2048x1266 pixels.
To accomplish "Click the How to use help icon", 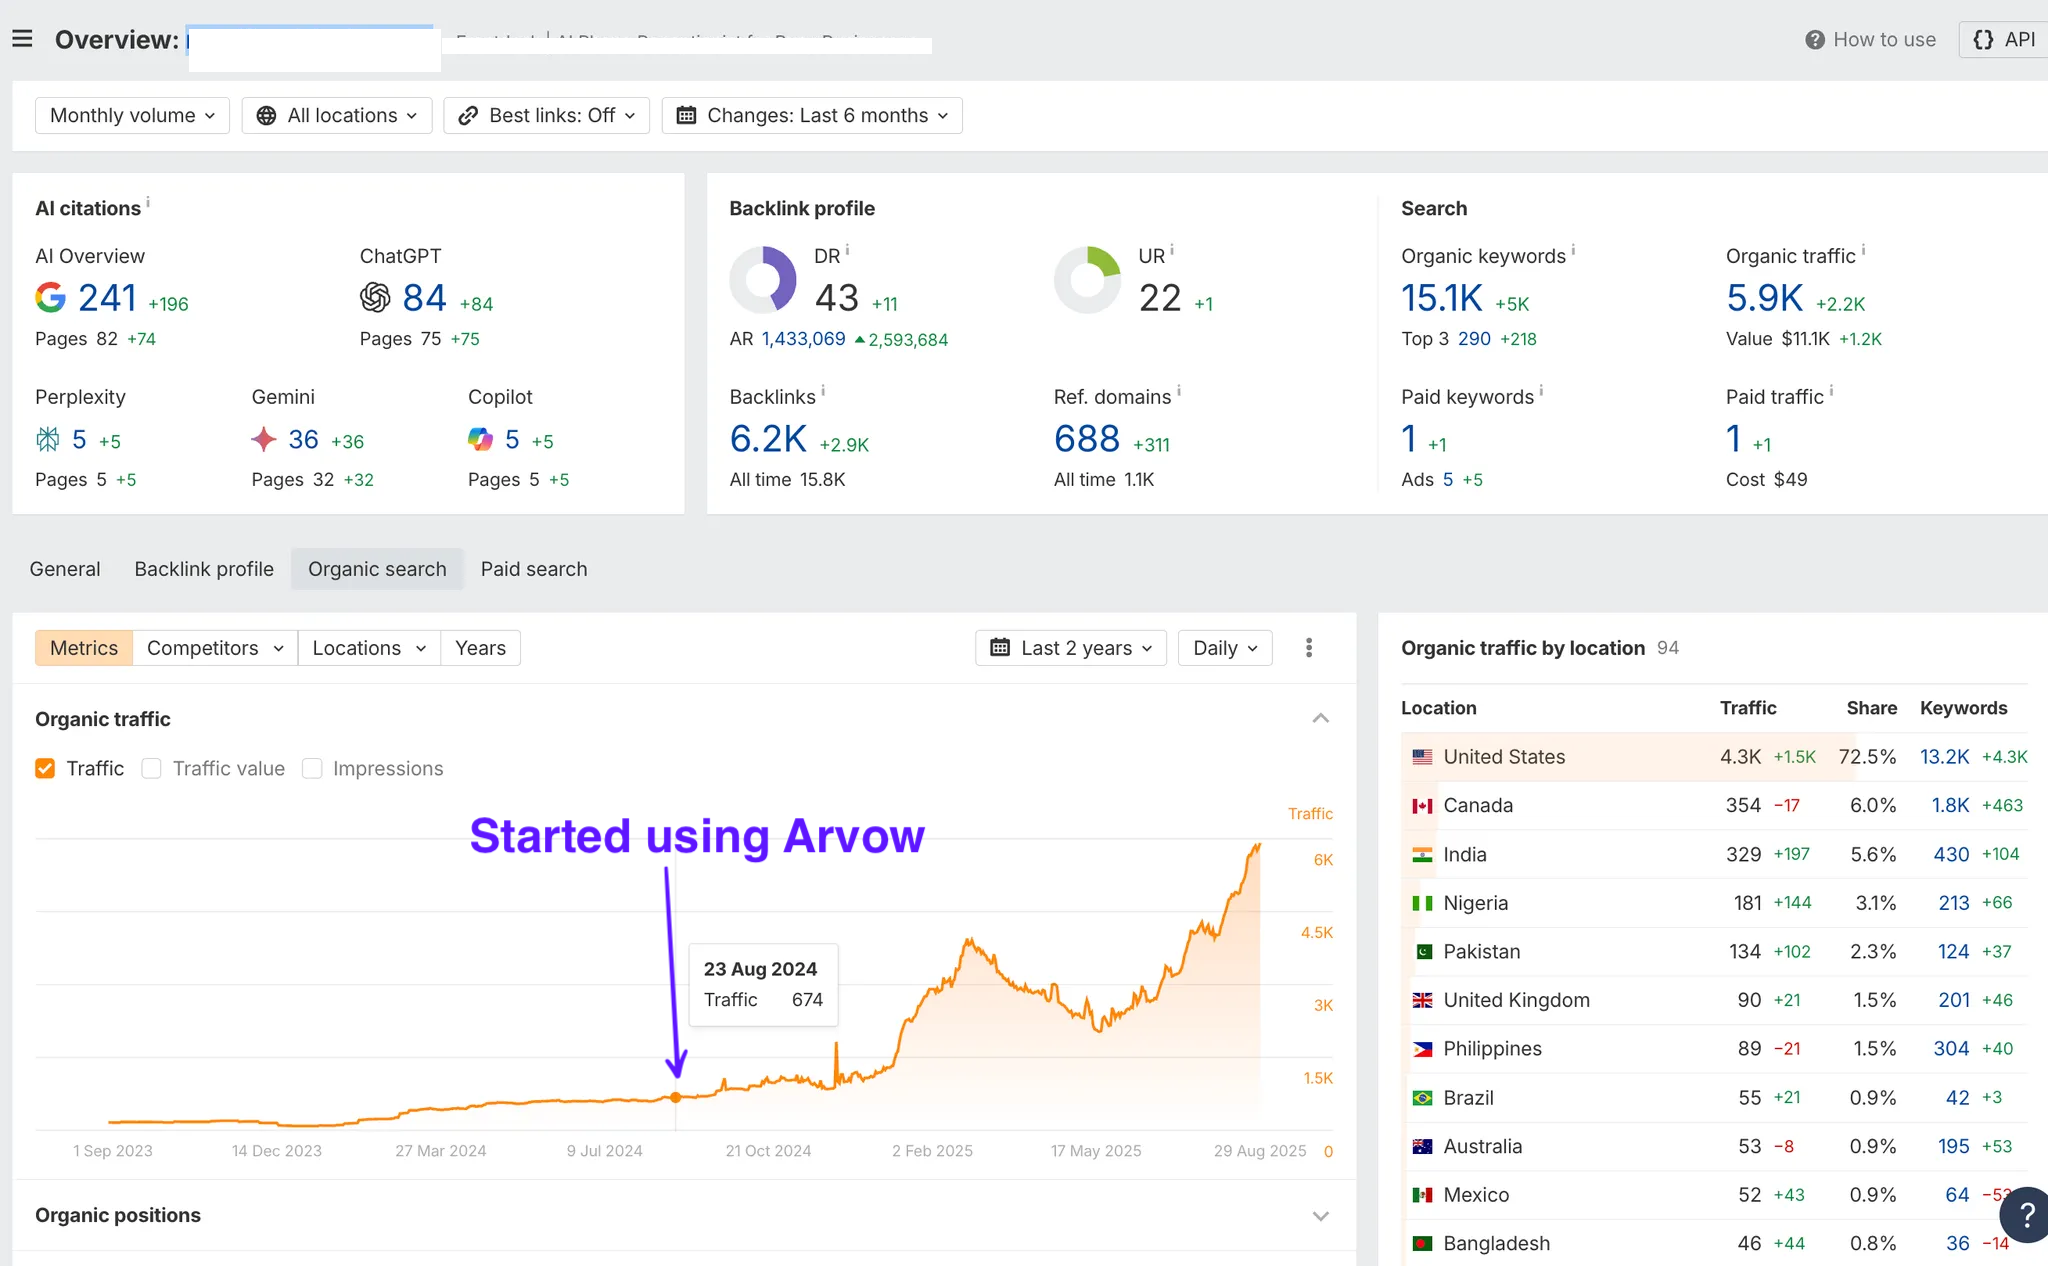I will tap(1814, 40).
